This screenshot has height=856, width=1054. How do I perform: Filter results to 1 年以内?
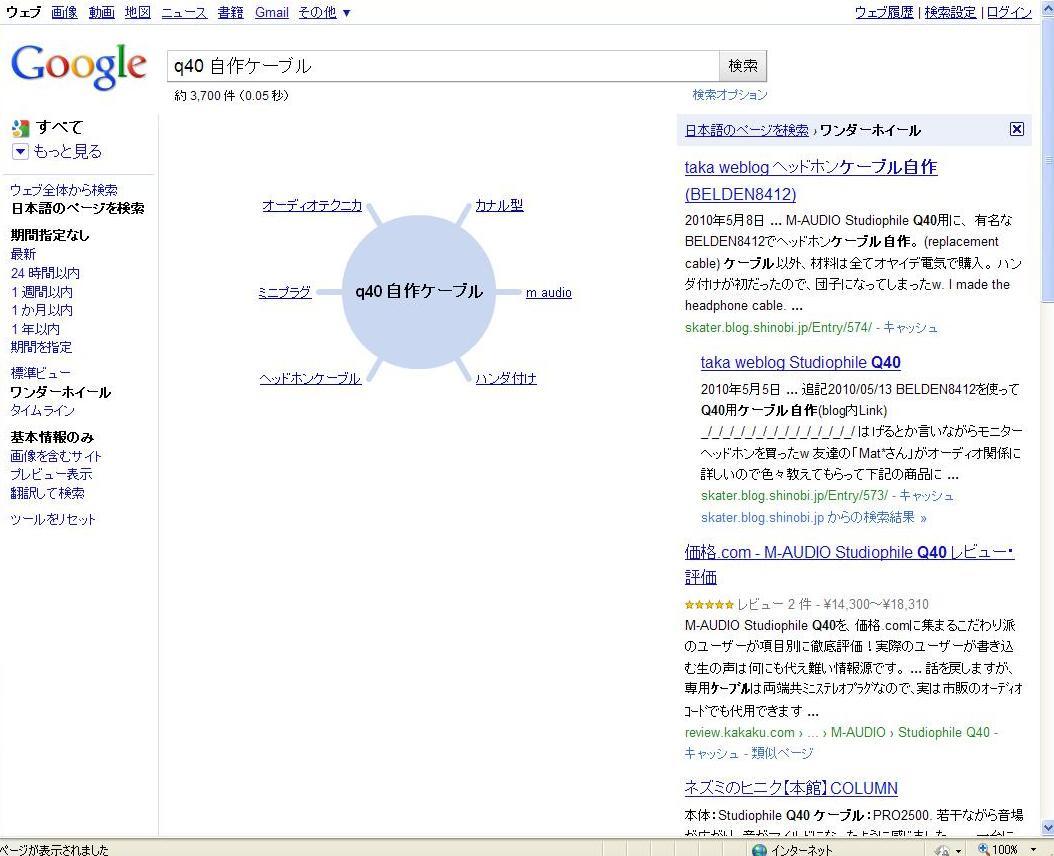tap(35, 329)
